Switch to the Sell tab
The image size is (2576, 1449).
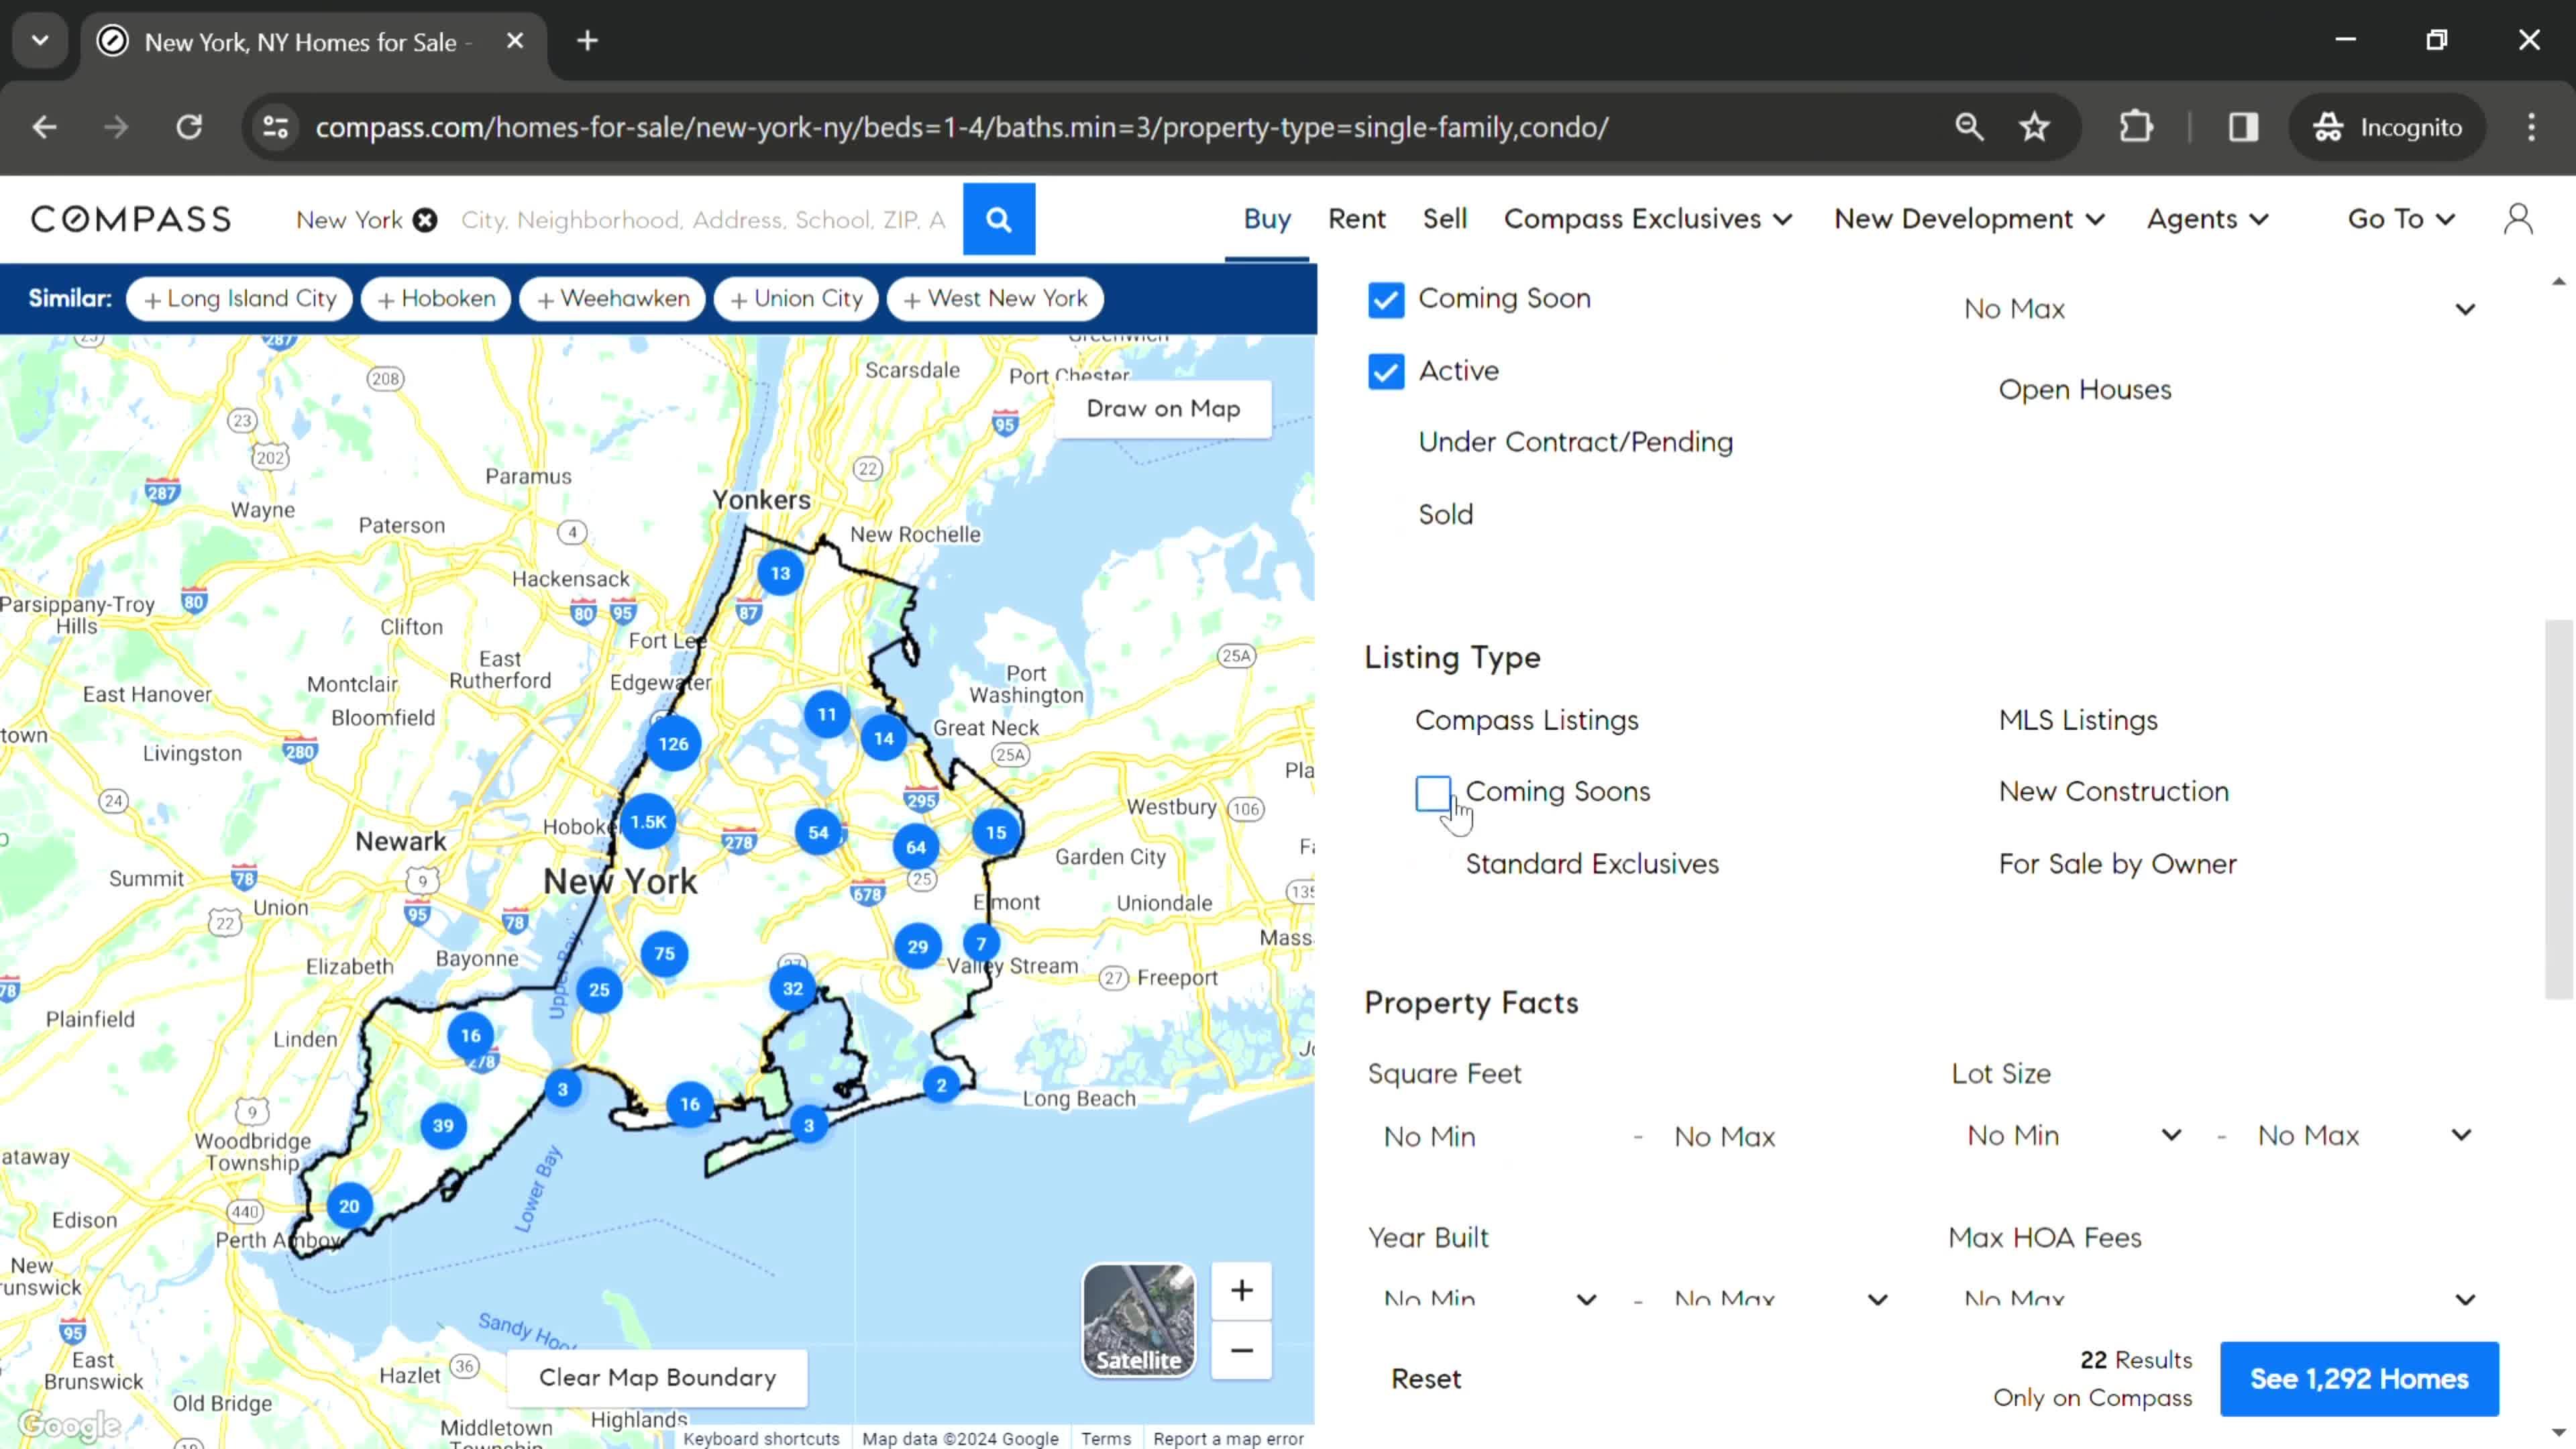(1444, 219)
